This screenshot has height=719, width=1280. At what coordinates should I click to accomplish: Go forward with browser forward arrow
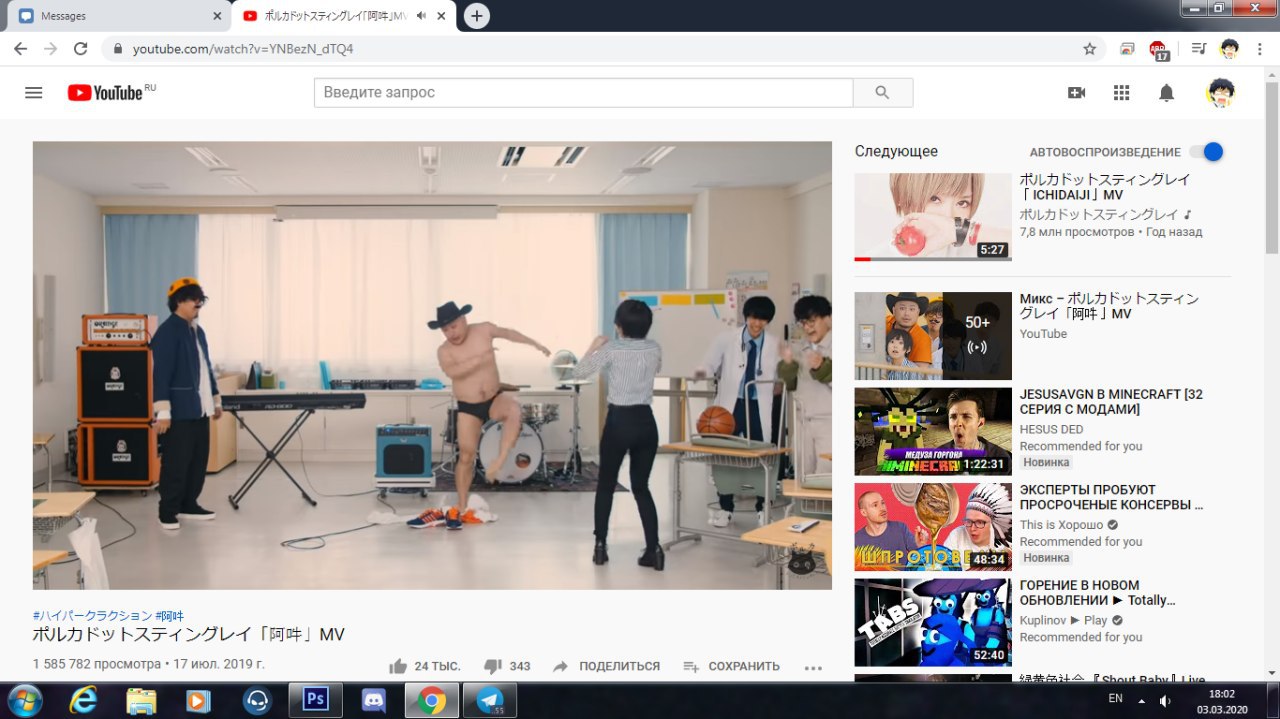(51, 48)
